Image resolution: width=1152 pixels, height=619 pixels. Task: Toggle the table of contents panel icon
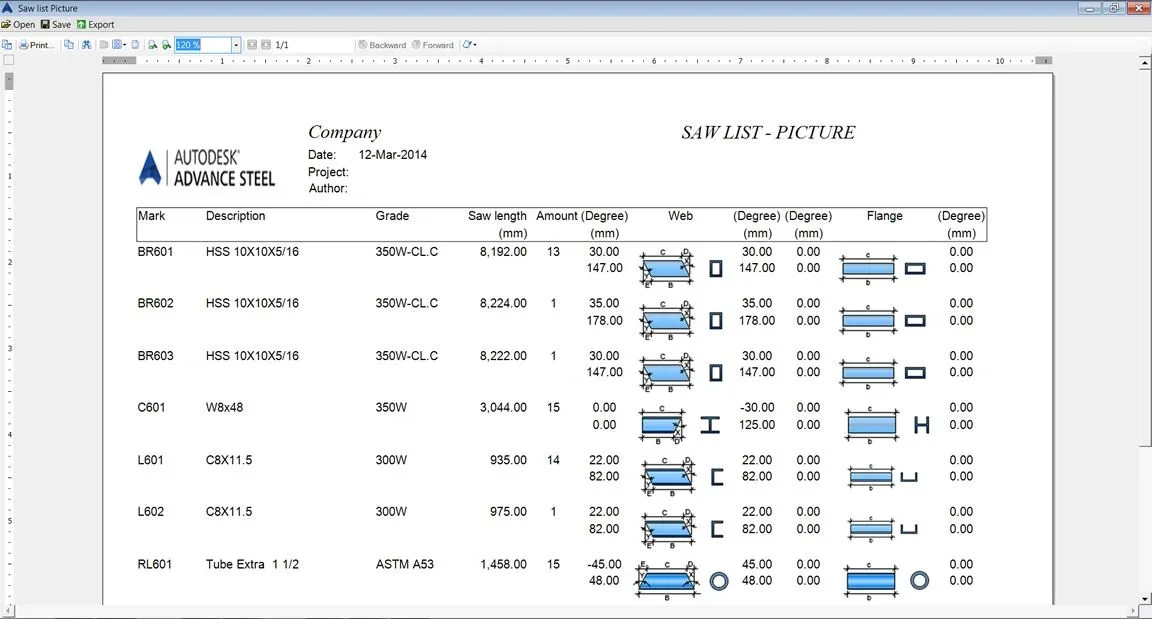coord(7,45)
